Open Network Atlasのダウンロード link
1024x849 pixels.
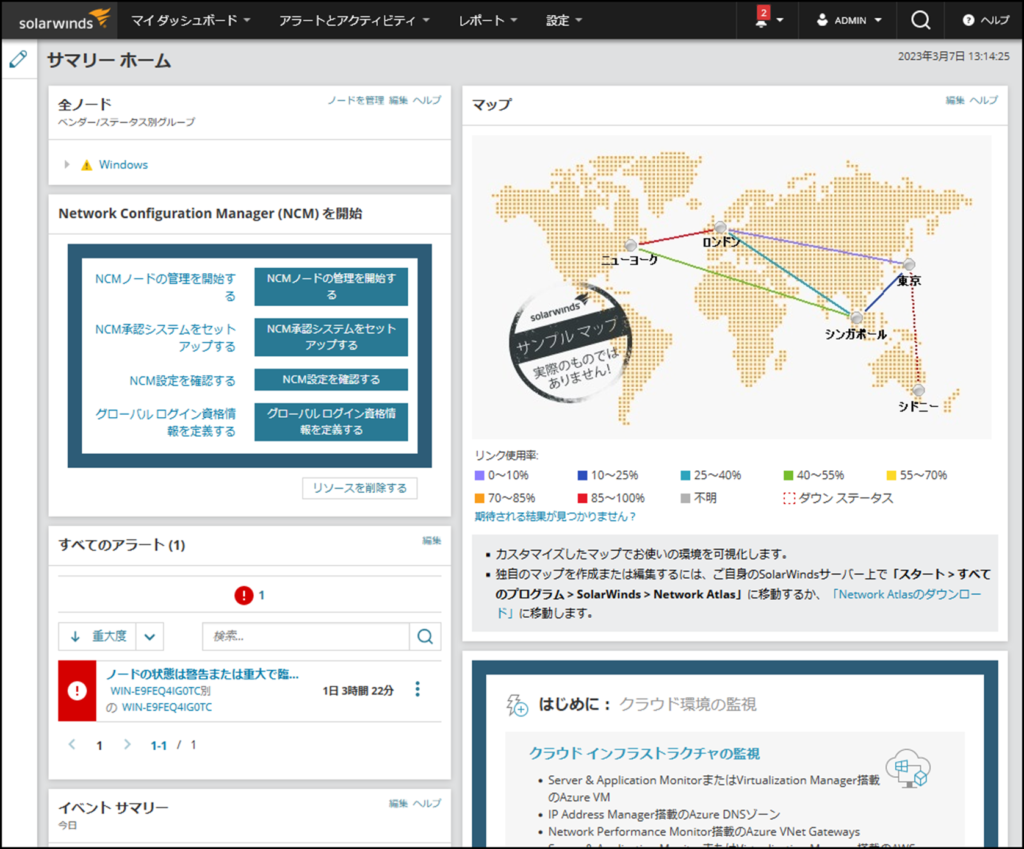(x=906, y=595)
